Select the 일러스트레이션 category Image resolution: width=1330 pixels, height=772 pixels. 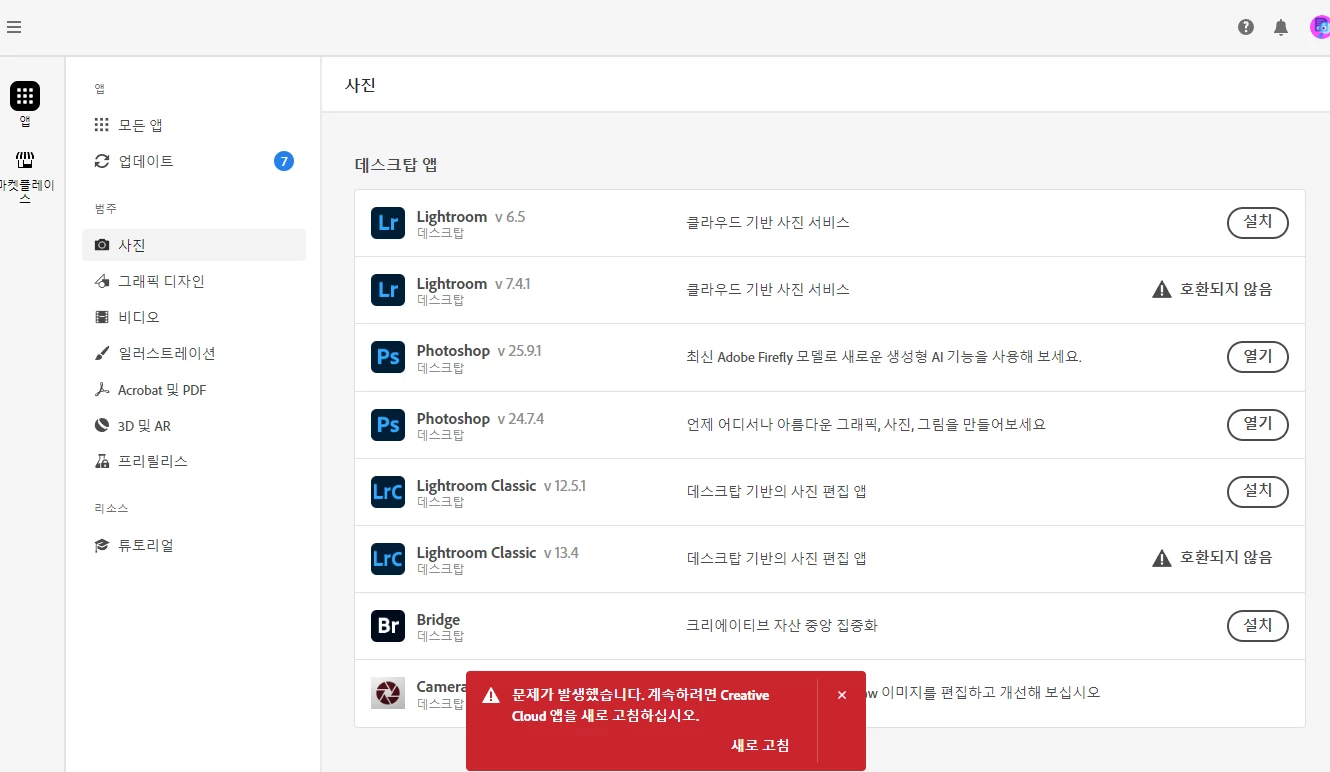coord(194,353)
